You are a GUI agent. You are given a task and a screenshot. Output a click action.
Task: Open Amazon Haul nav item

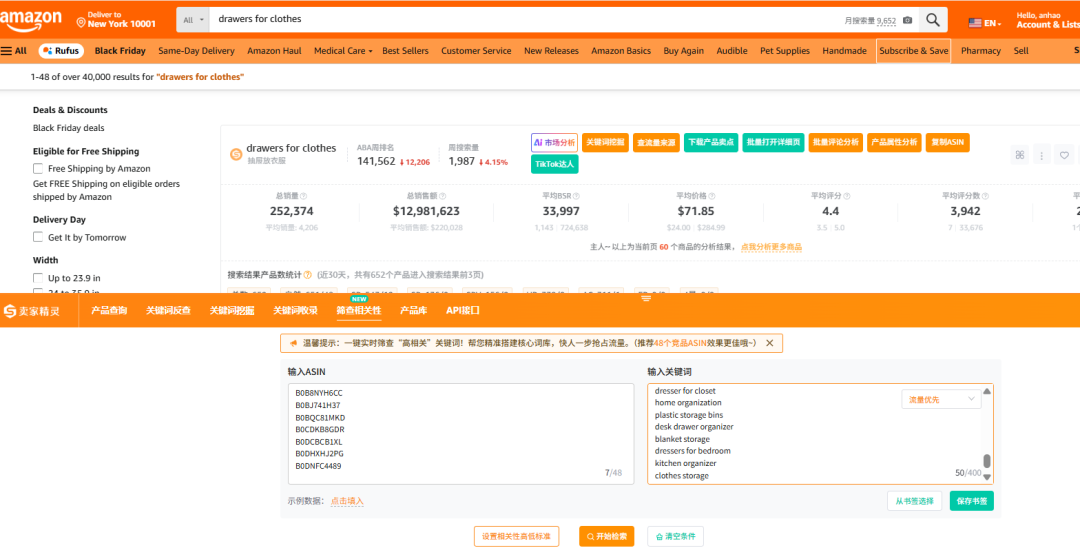(274, 51)
